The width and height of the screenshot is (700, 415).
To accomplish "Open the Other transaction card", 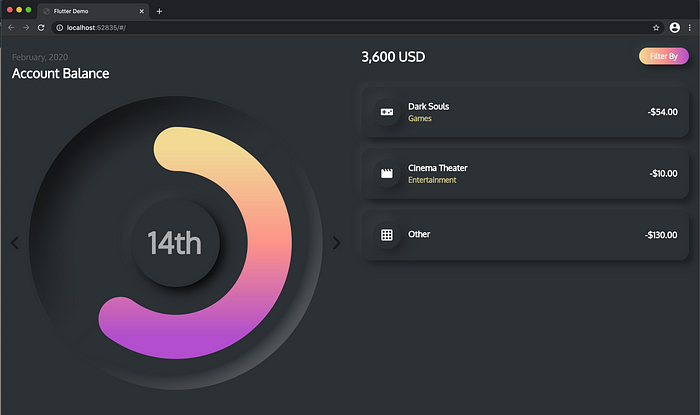I will point(525,235).
